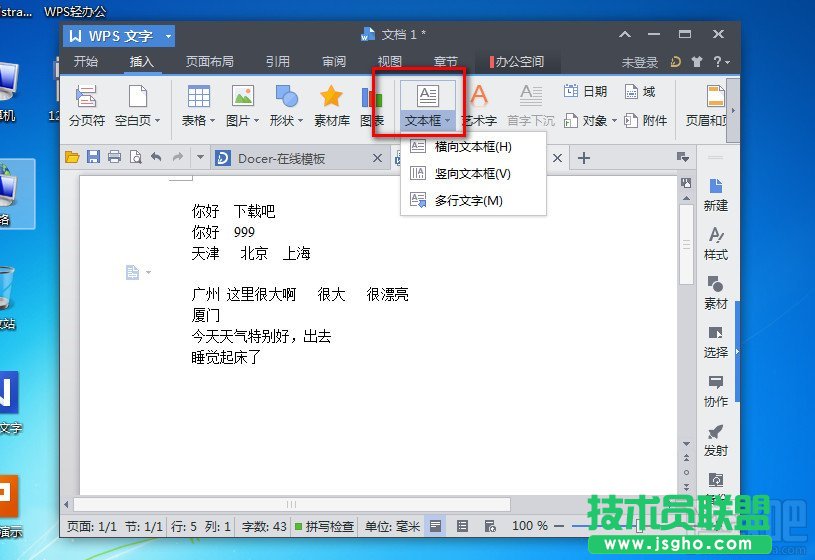Open print preview icon
The height and width of the screenshot is (560, 815).
click(136, 157)
